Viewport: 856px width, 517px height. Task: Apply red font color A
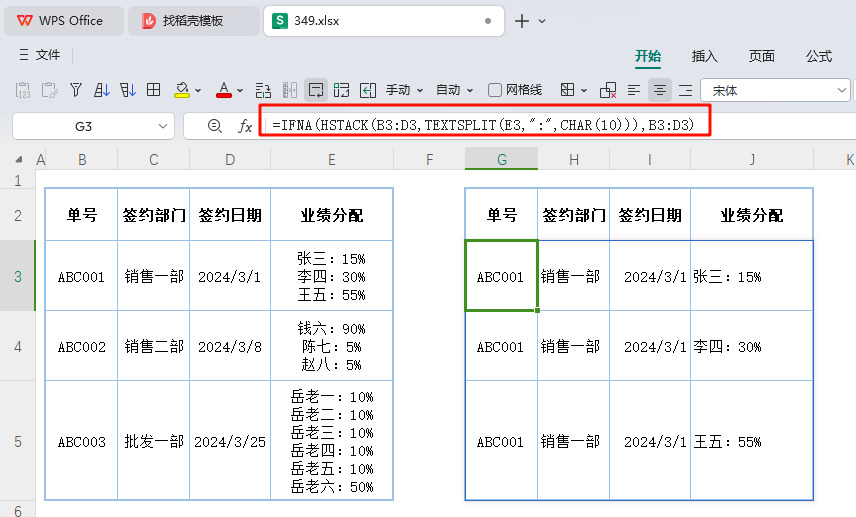pyautogui.click(x=223, y=90)
